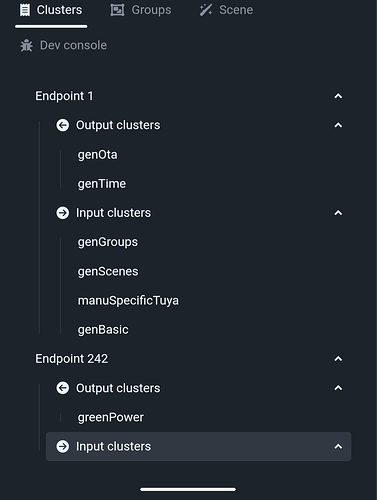Collapse Endpoint 1 Output clusters chevron
The height and width of the screenshot is (500, 377).
click(338, 125)
